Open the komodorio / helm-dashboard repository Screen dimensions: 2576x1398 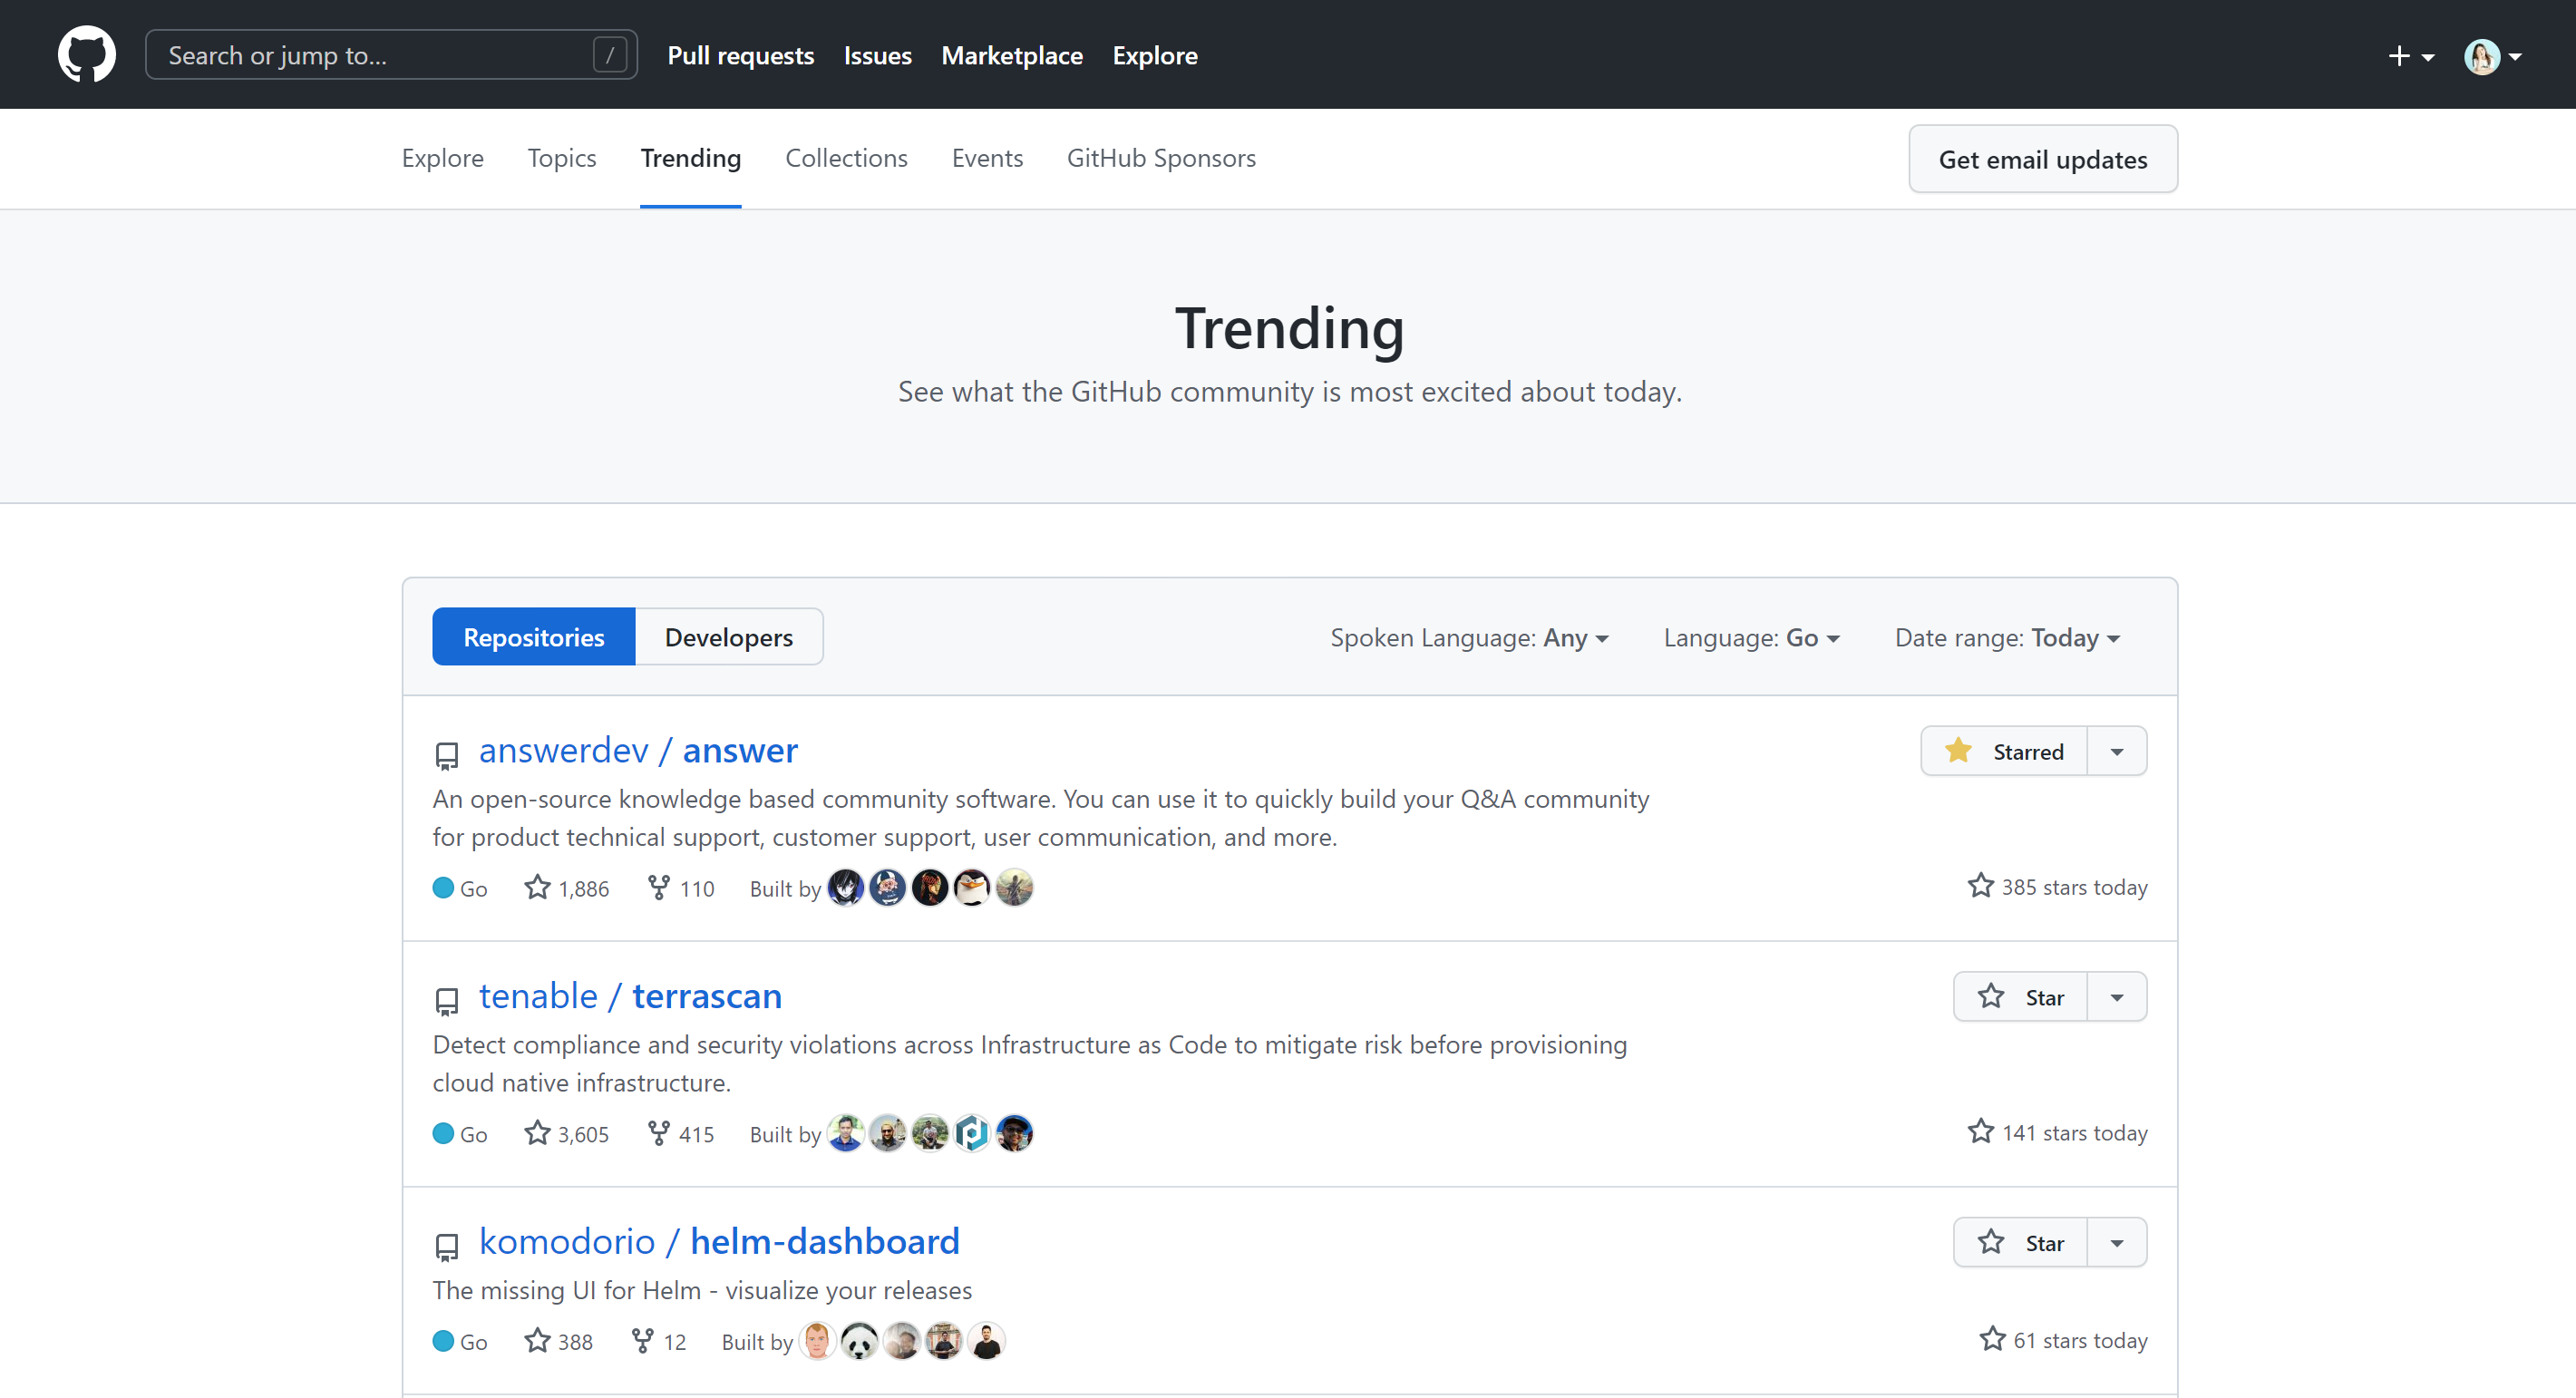point(719,1241)
